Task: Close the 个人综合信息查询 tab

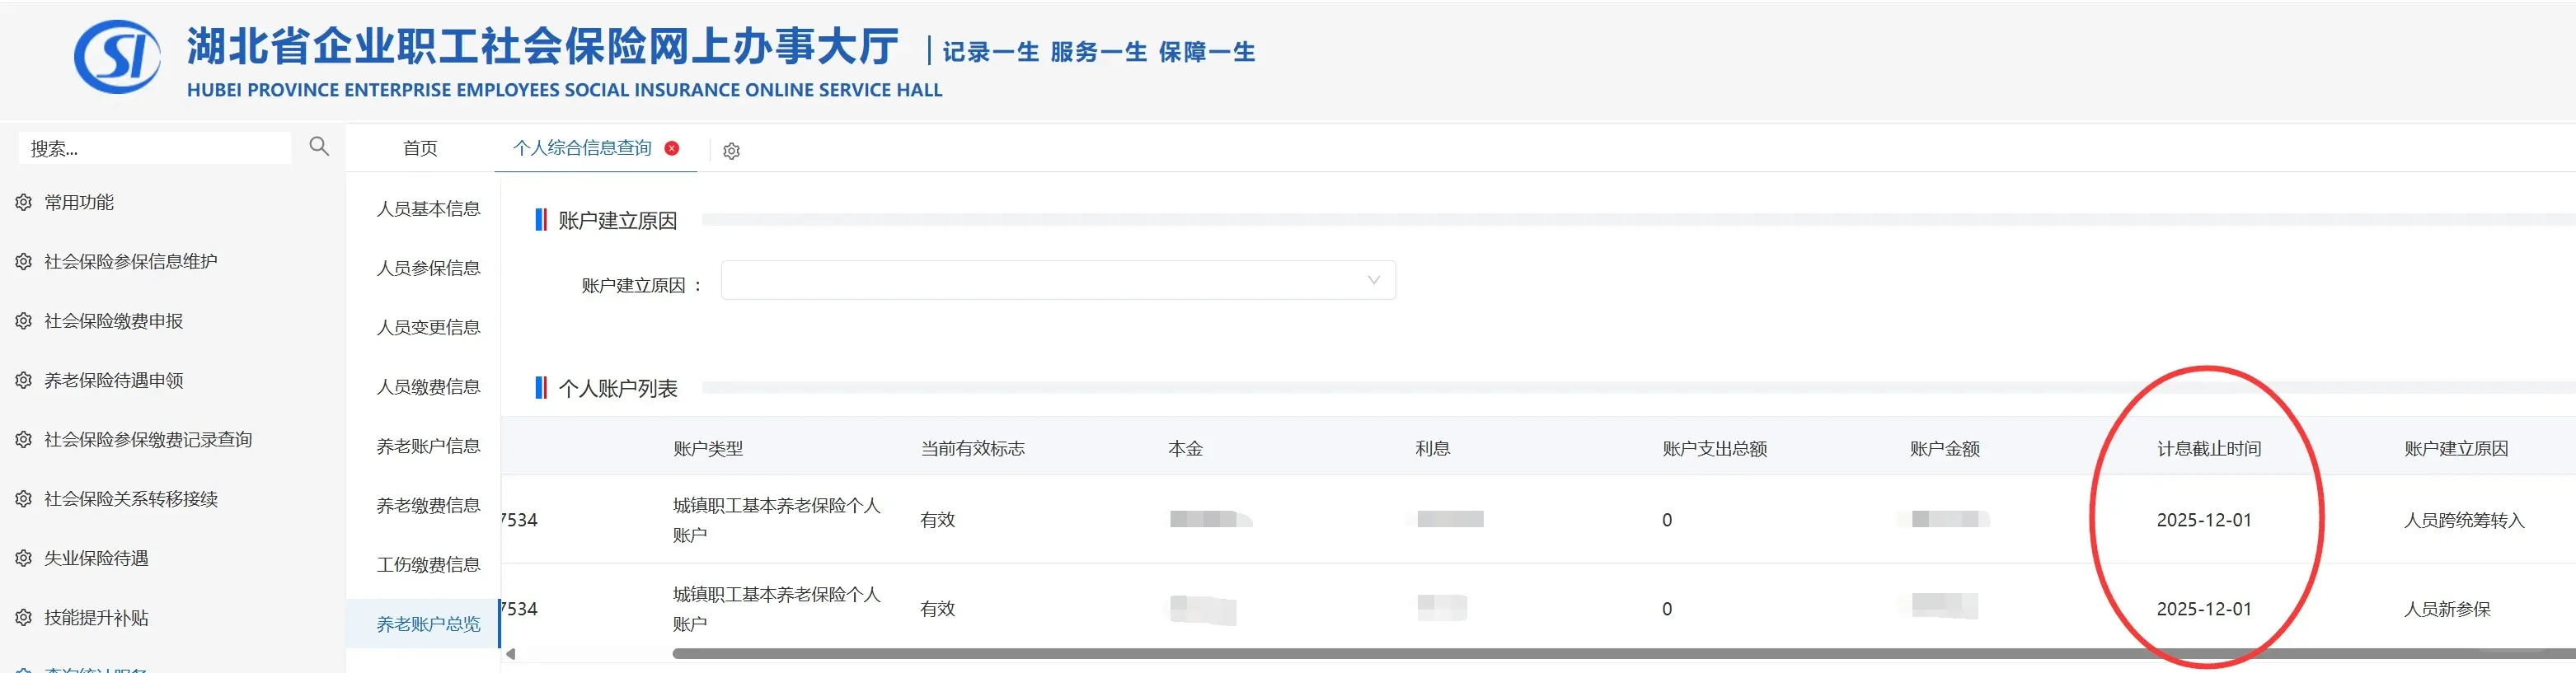Action: 672,148
